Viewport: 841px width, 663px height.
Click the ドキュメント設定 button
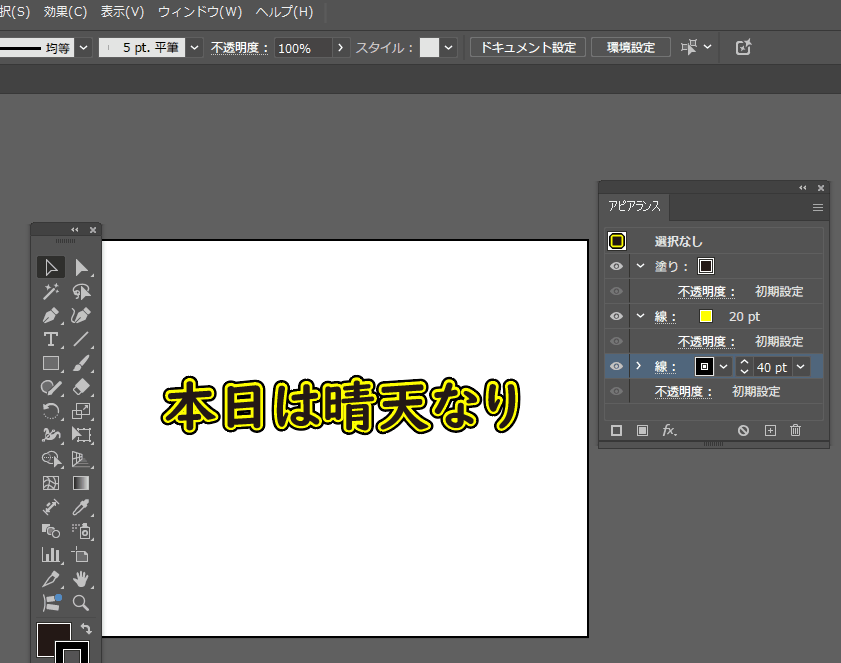(x=528, y=48)
